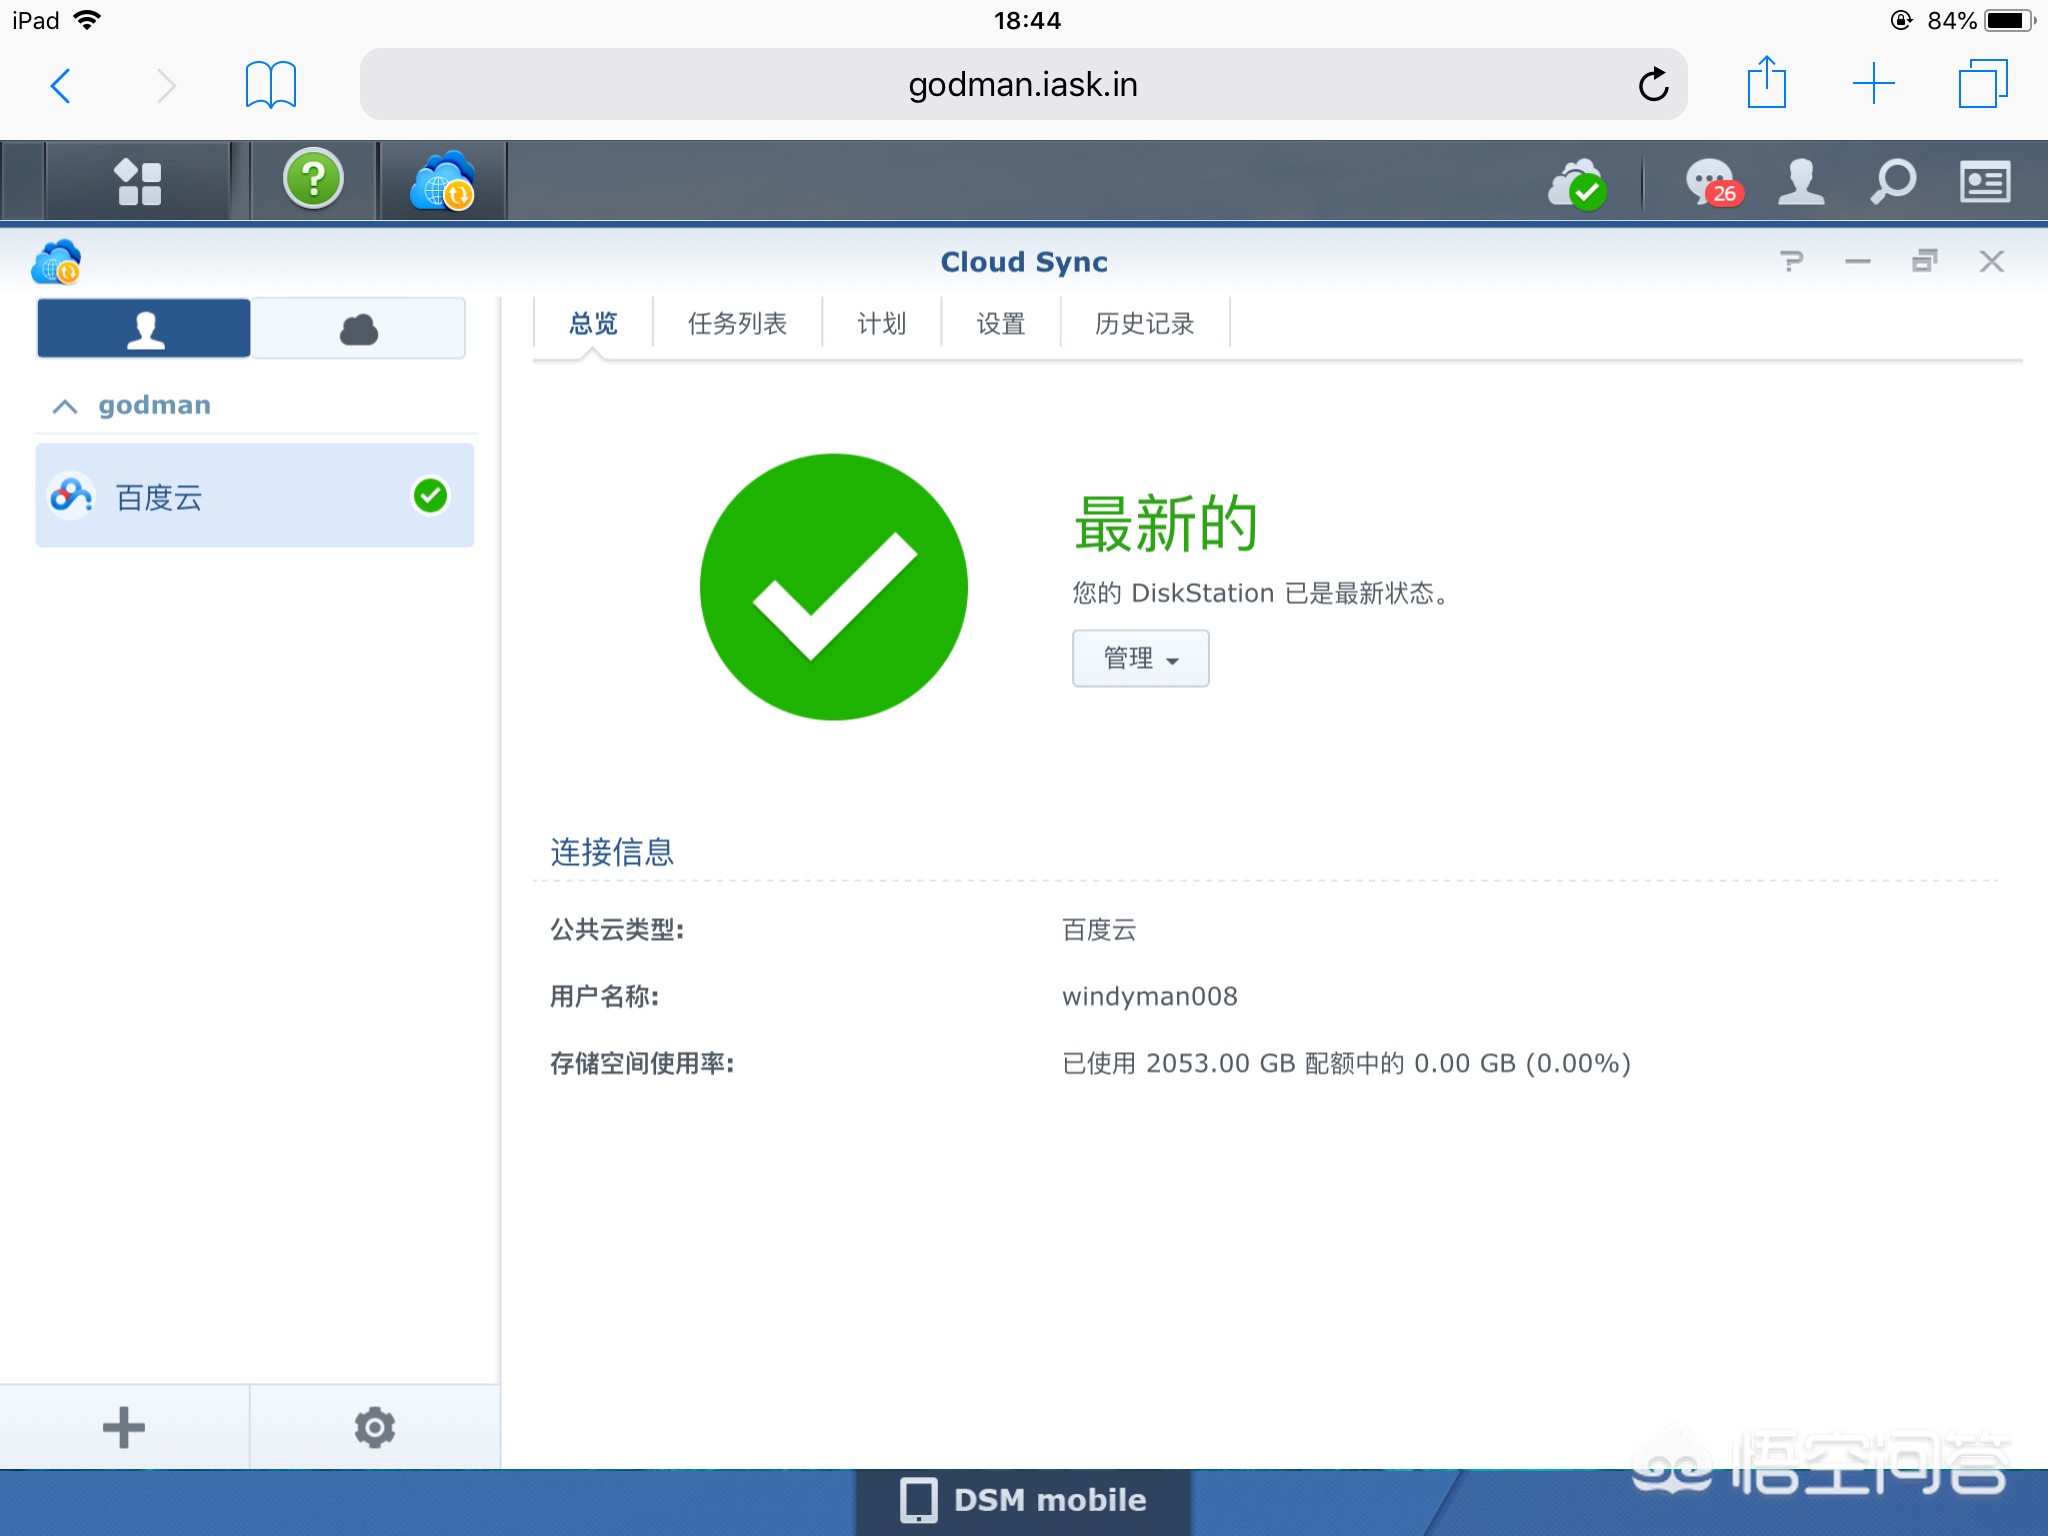Open the 管理 dropdown menu

tap(1140, 658)
